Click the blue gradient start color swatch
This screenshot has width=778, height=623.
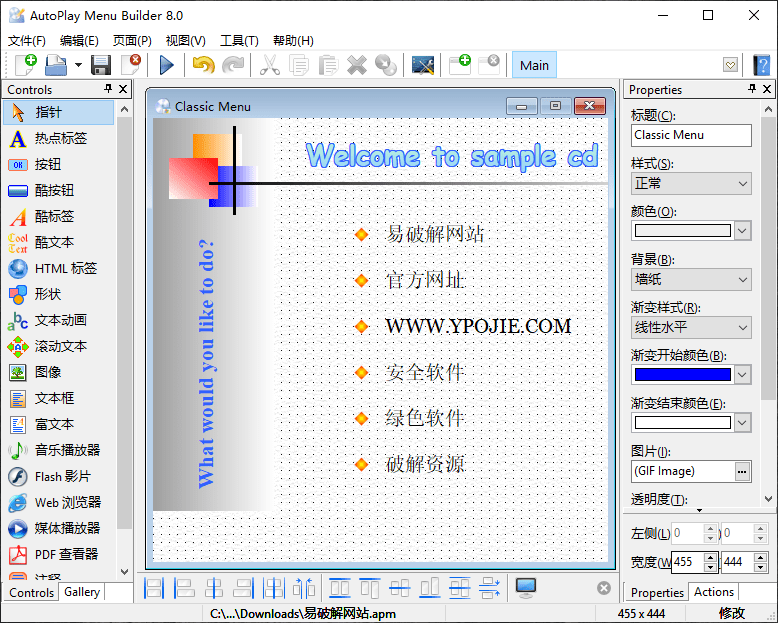[x=683, y=374]
